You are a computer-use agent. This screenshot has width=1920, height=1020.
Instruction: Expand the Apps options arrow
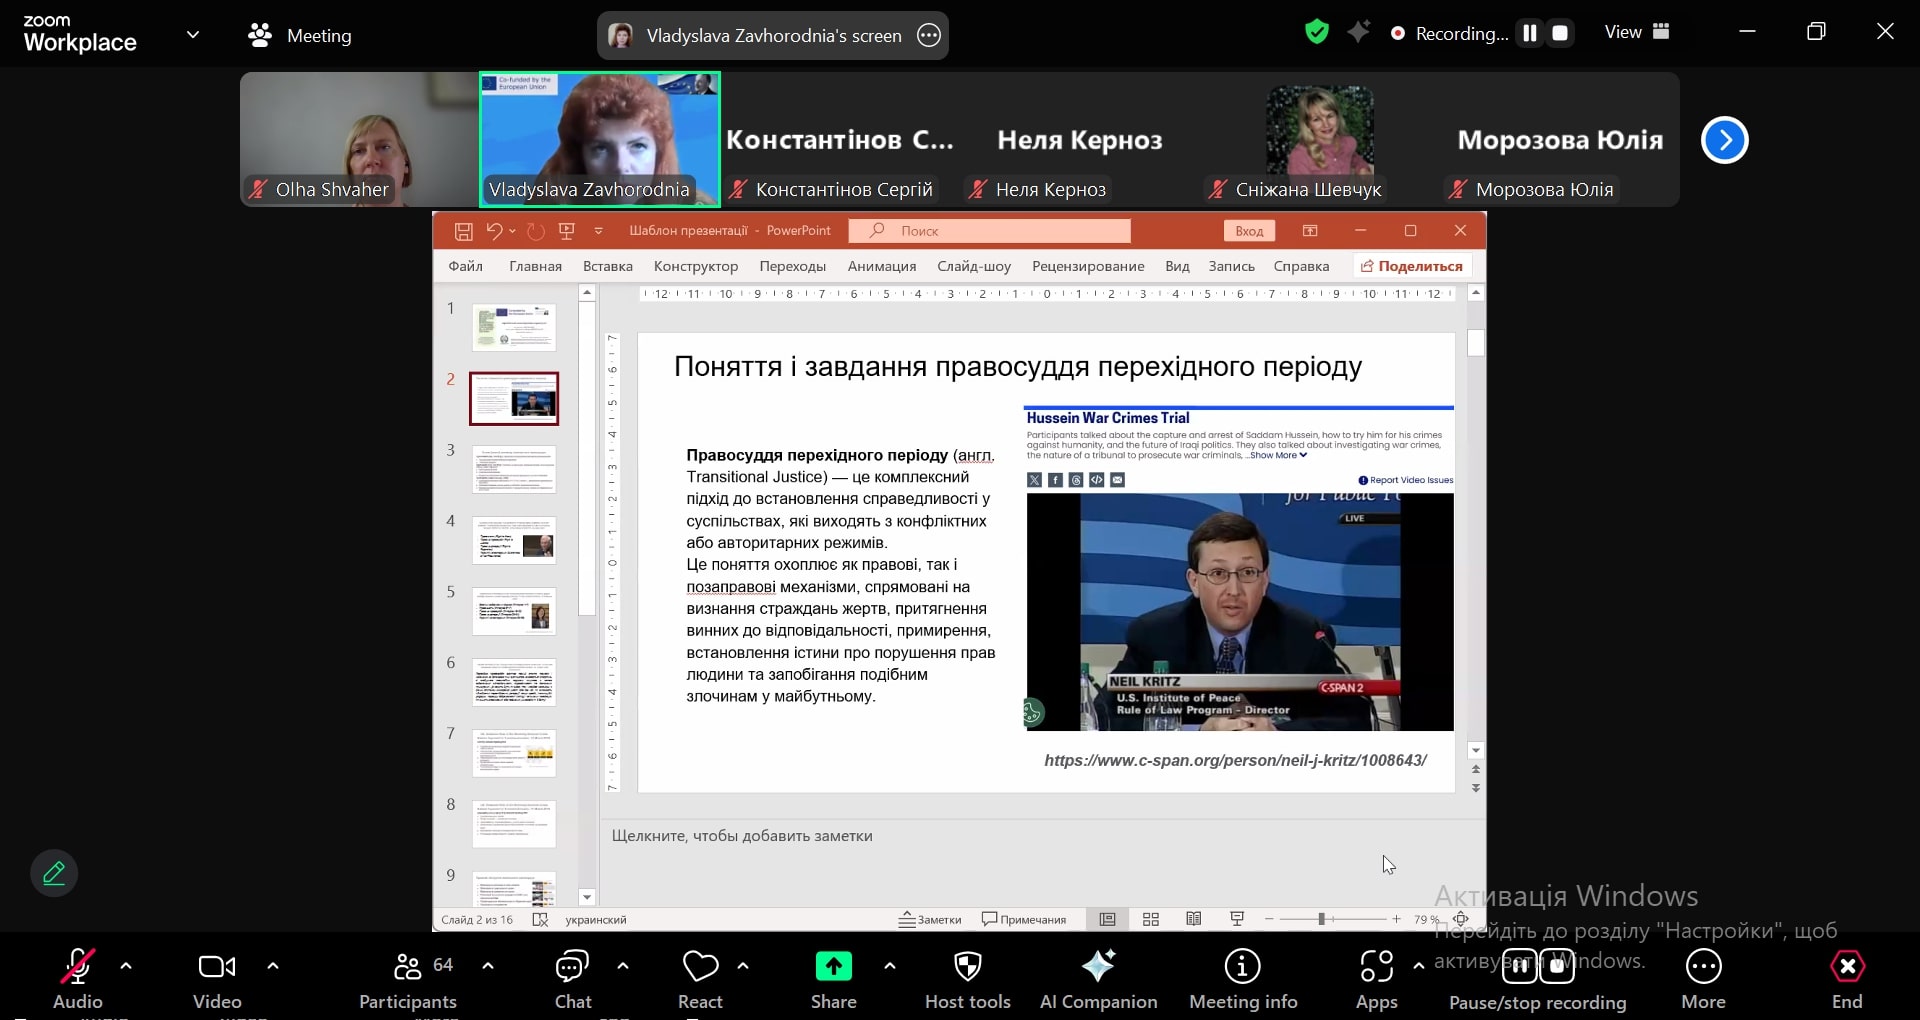[x=1419, y=966]
